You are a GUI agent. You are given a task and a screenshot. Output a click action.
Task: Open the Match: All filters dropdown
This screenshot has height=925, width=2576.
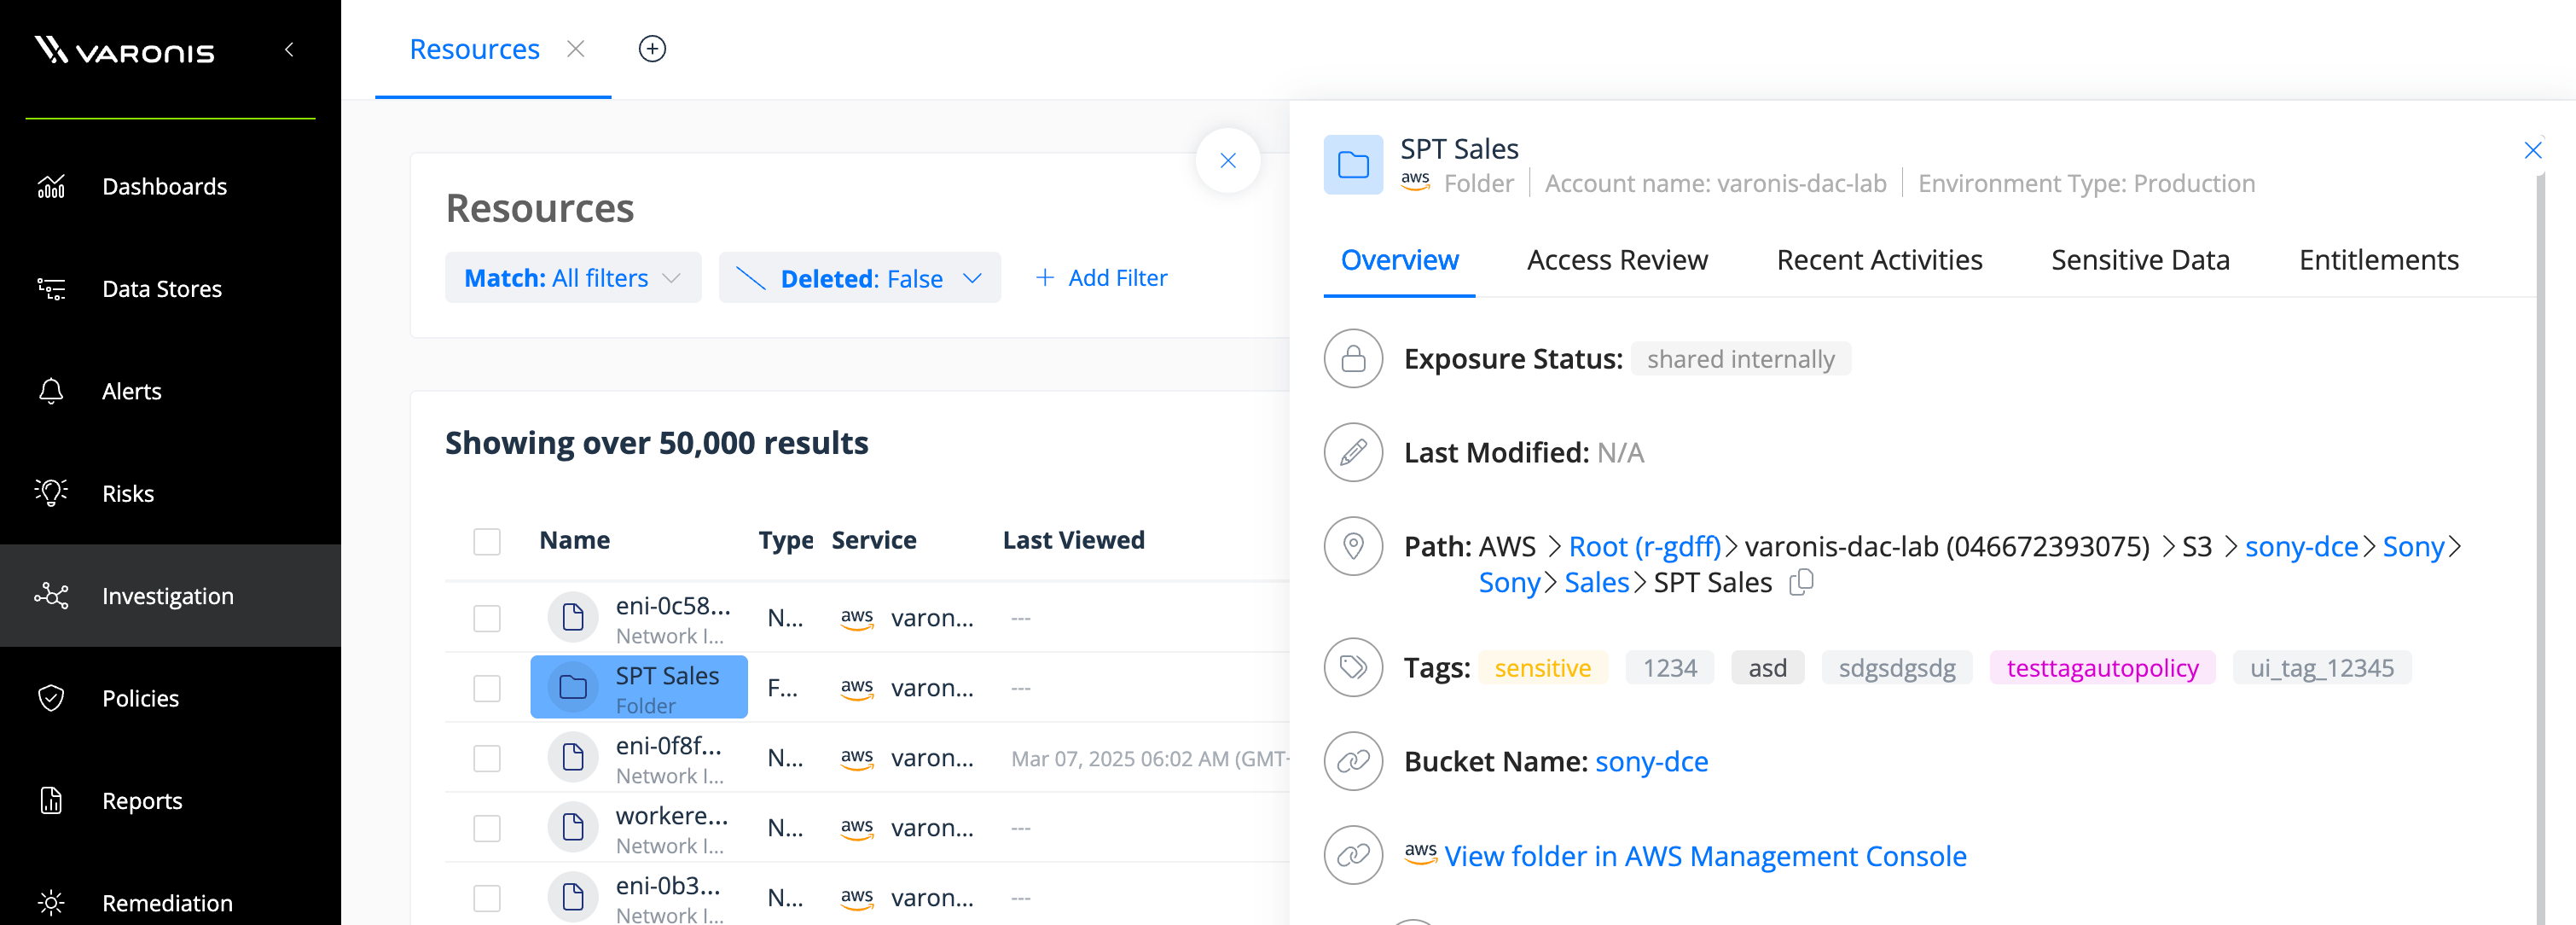tap(573, 277)
